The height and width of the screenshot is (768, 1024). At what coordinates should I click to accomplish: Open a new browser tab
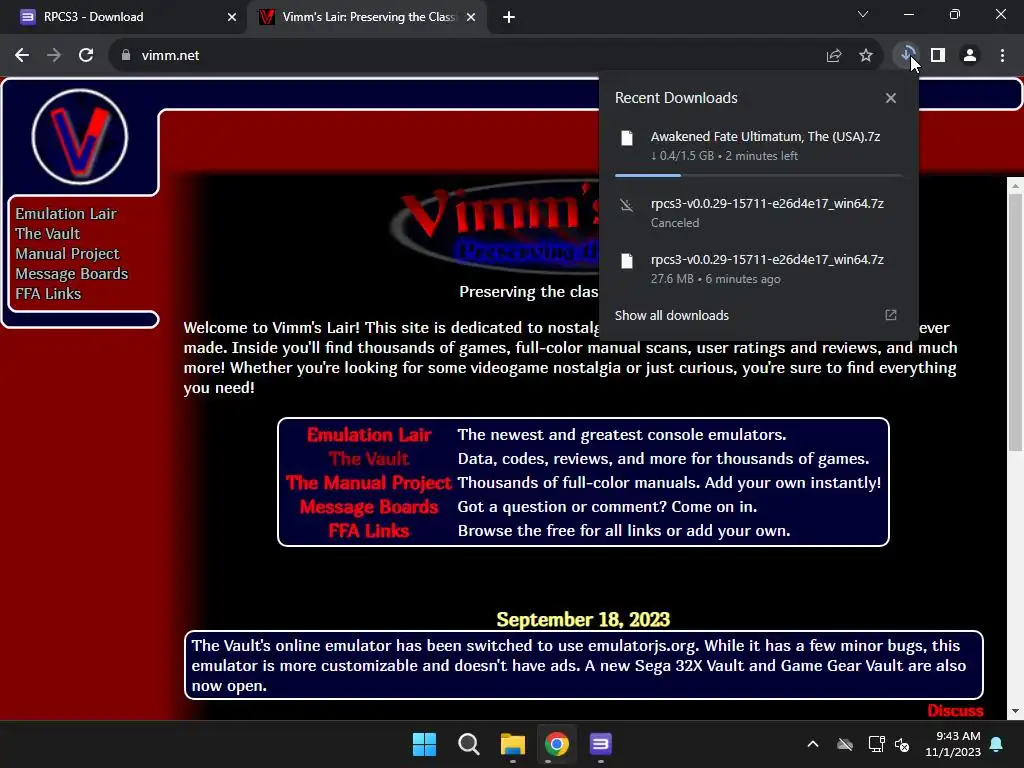509,17
